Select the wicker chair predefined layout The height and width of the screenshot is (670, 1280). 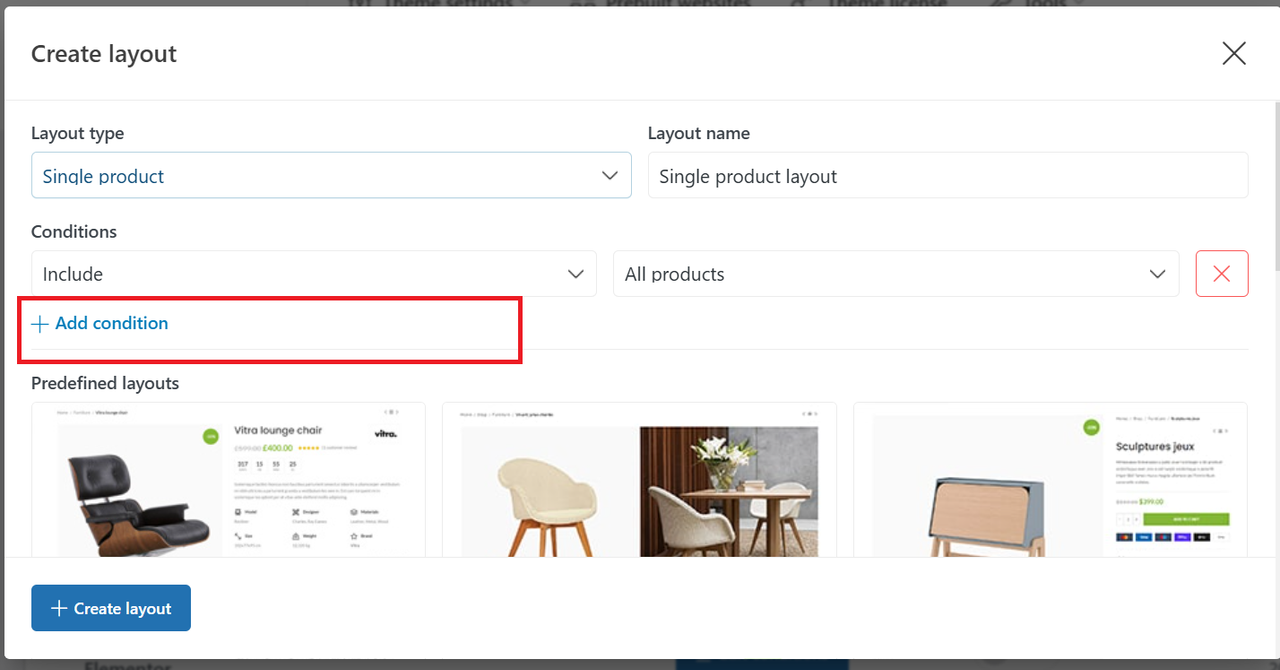coord(639,479)
